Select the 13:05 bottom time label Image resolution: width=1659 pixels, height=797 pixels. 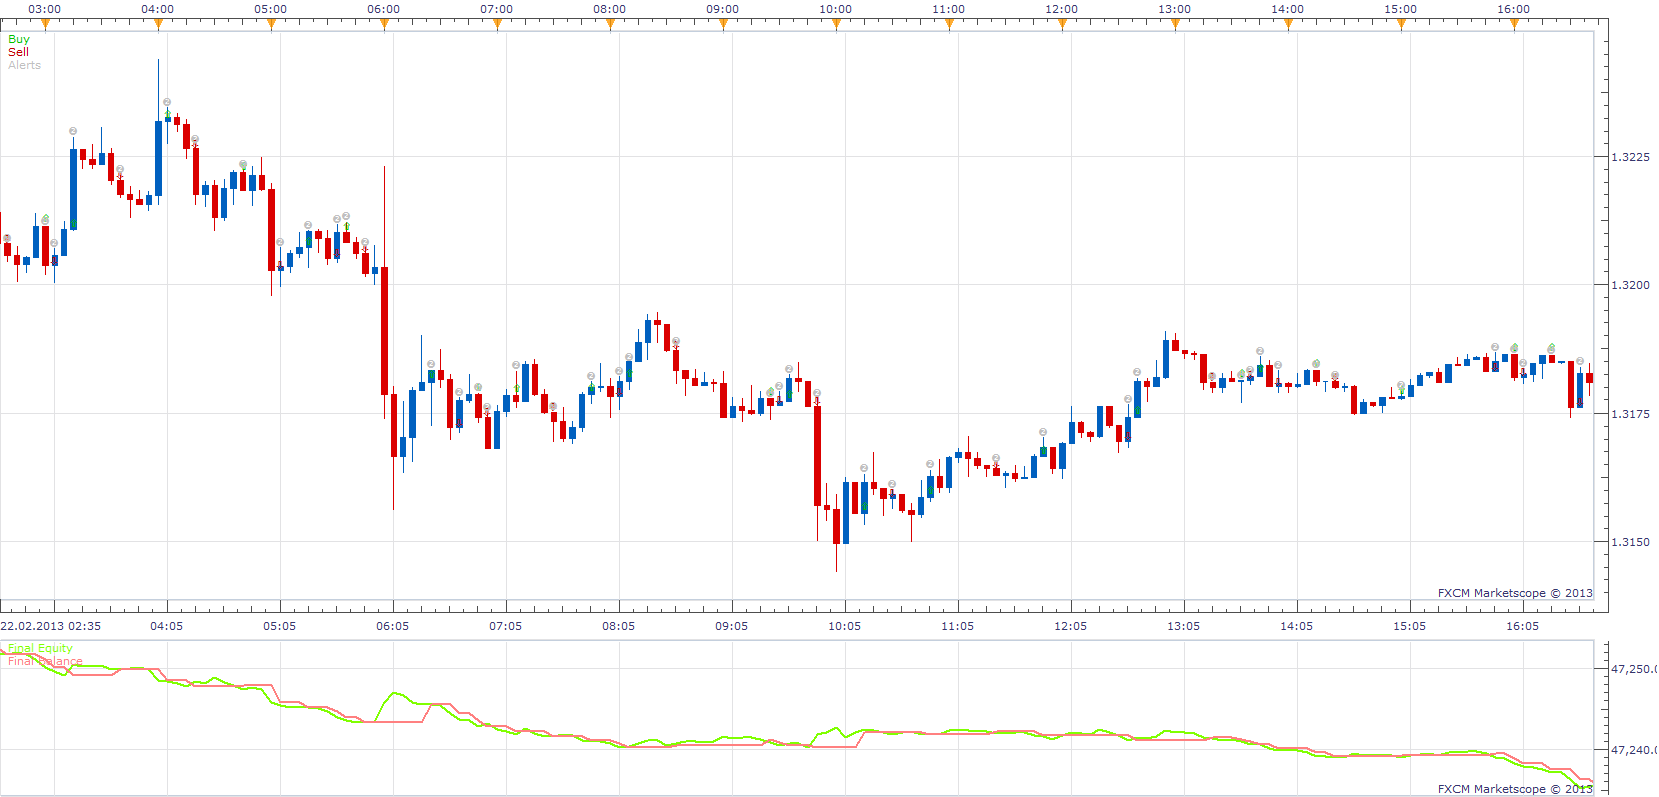point(1184,626)
